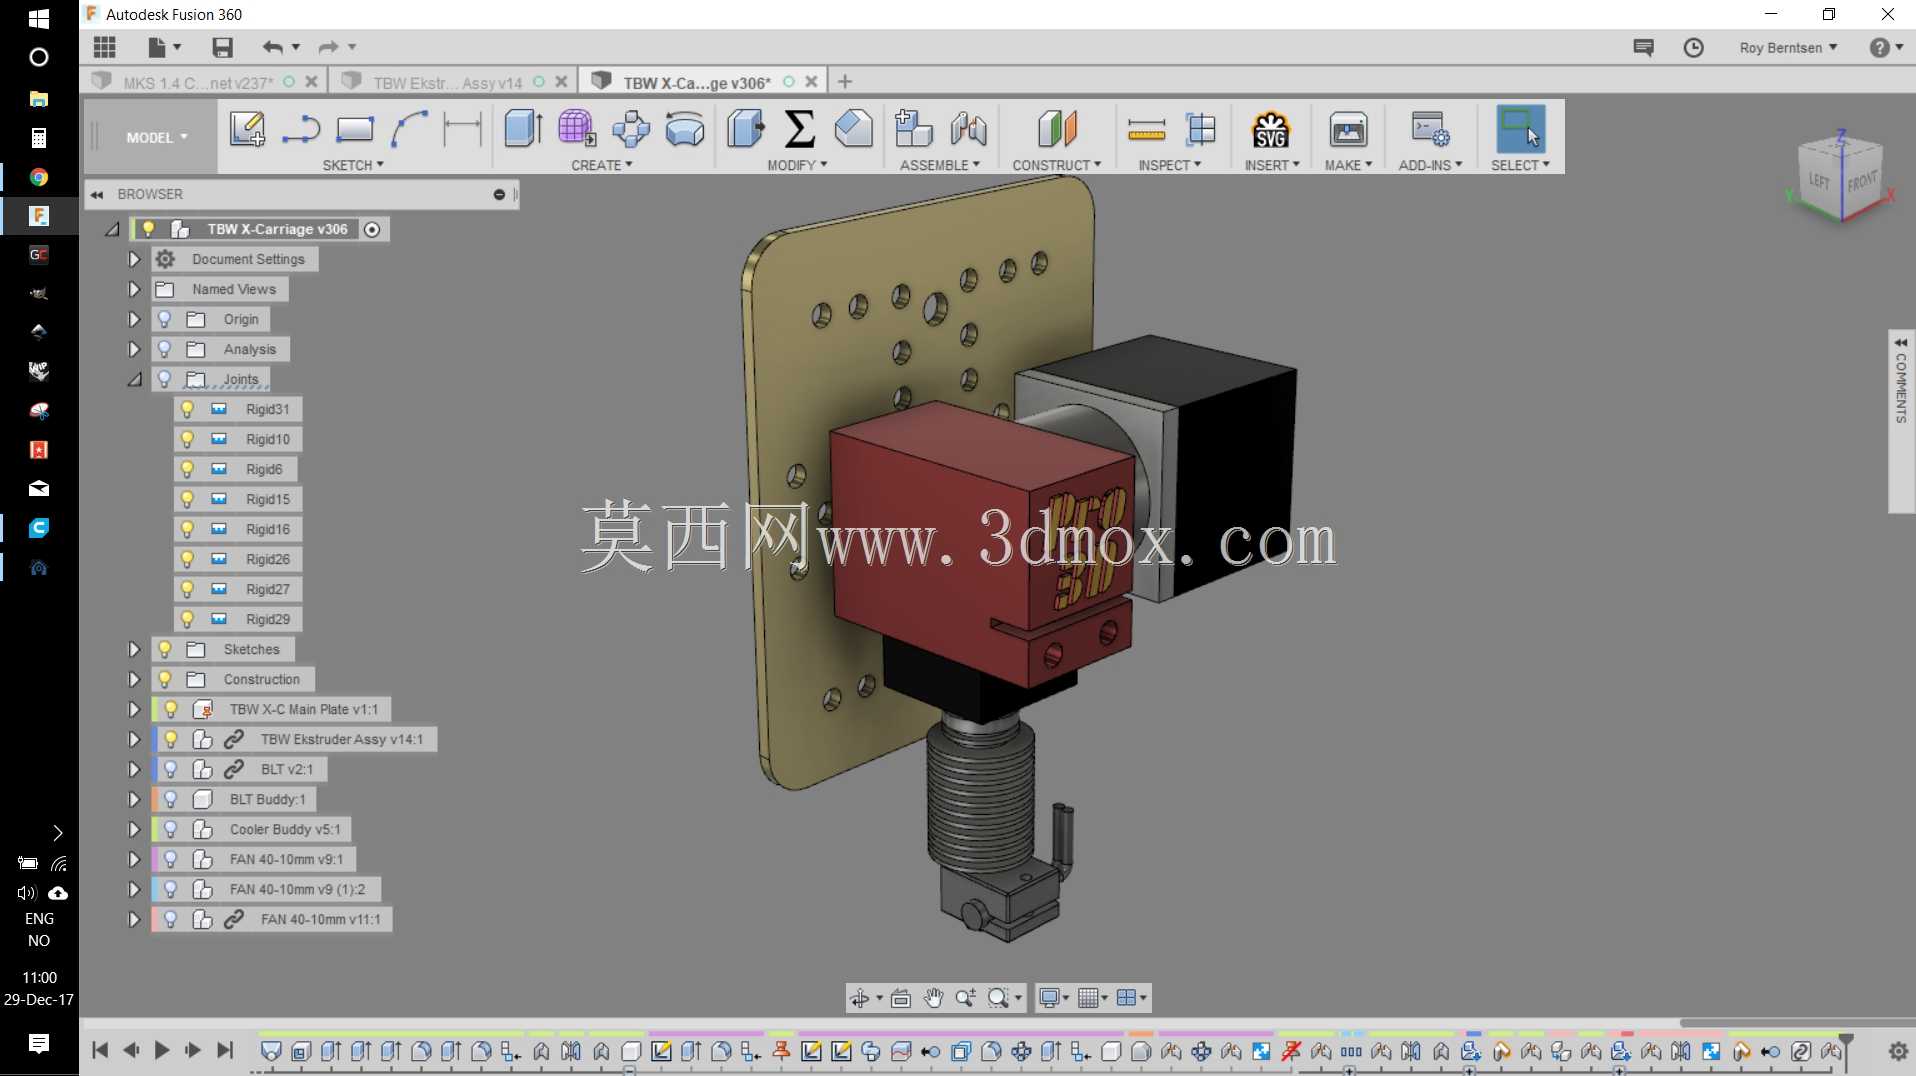Open the File menu dropdown
This screenshot has width=1916, height=1076.
click(x=164, y=47)
